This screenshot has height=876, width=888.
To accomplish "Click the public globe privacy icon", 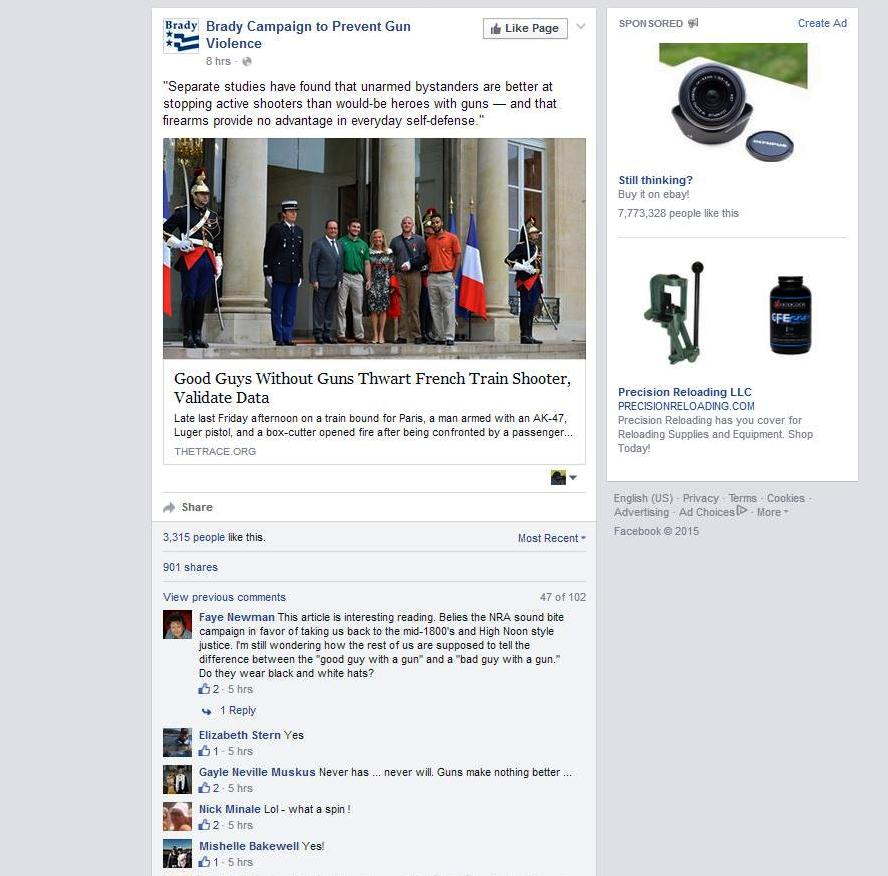I will (247, 61).
